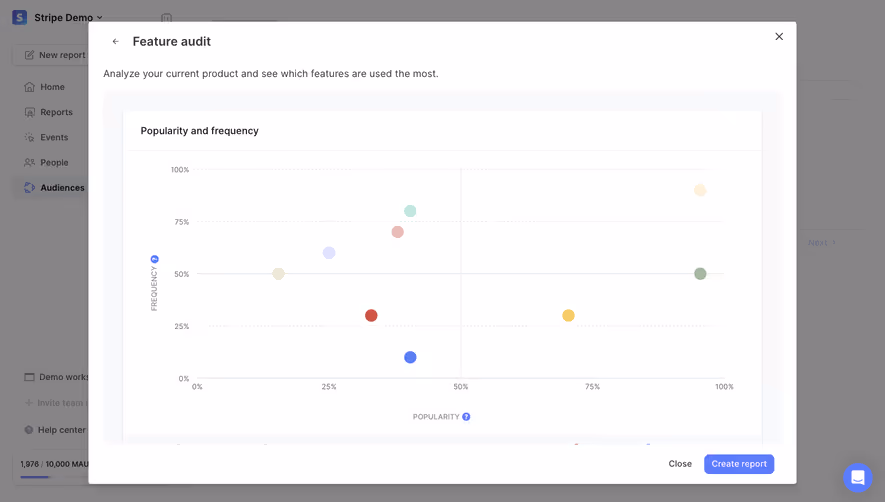885x502 pixels.
Task: Open the Frequency help question icon
Action: 155,259
